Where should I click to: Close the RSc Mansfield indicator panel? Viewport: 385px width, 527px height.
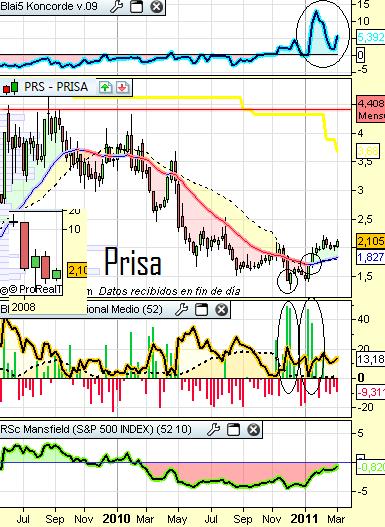253,429
